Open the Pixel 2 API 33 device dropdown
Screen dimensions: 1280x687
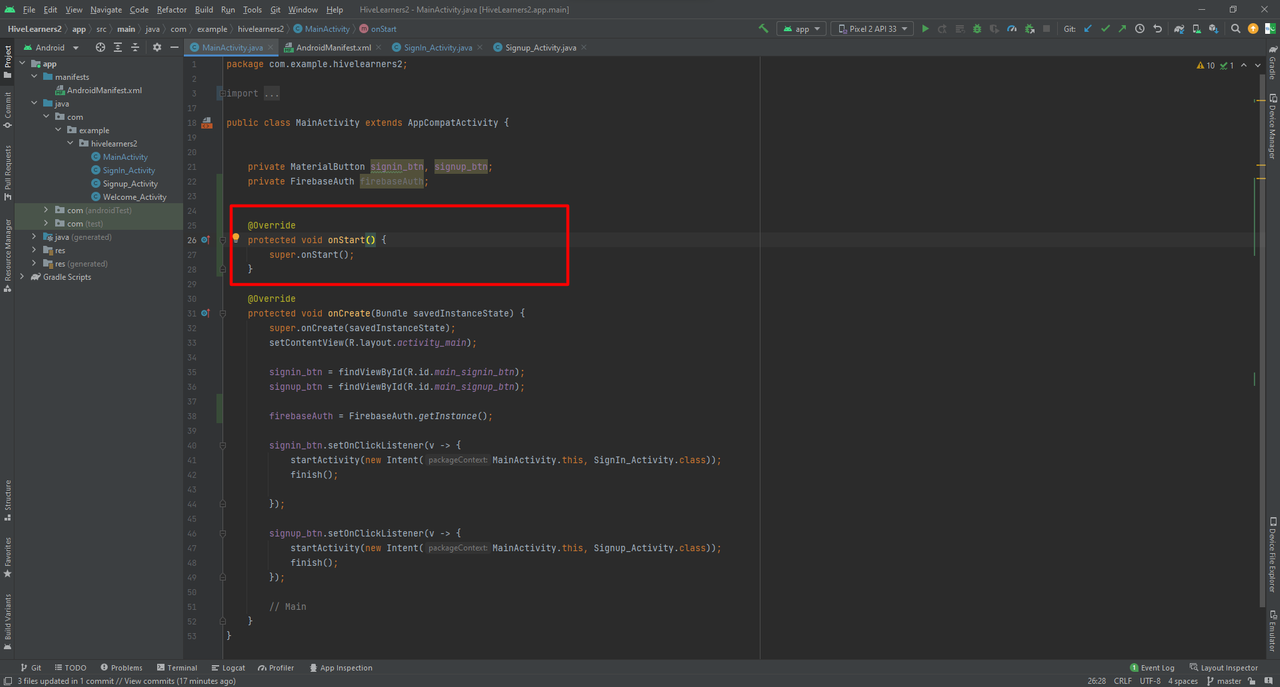(x=873, y=29)
